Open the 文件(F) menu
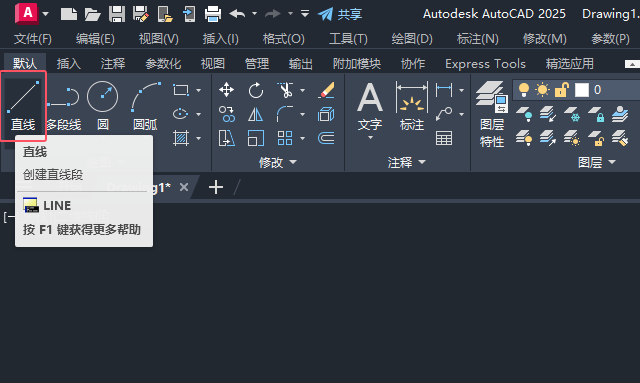Image resolution: width=640 pixels, height=383 pixels. pos(33,39)
